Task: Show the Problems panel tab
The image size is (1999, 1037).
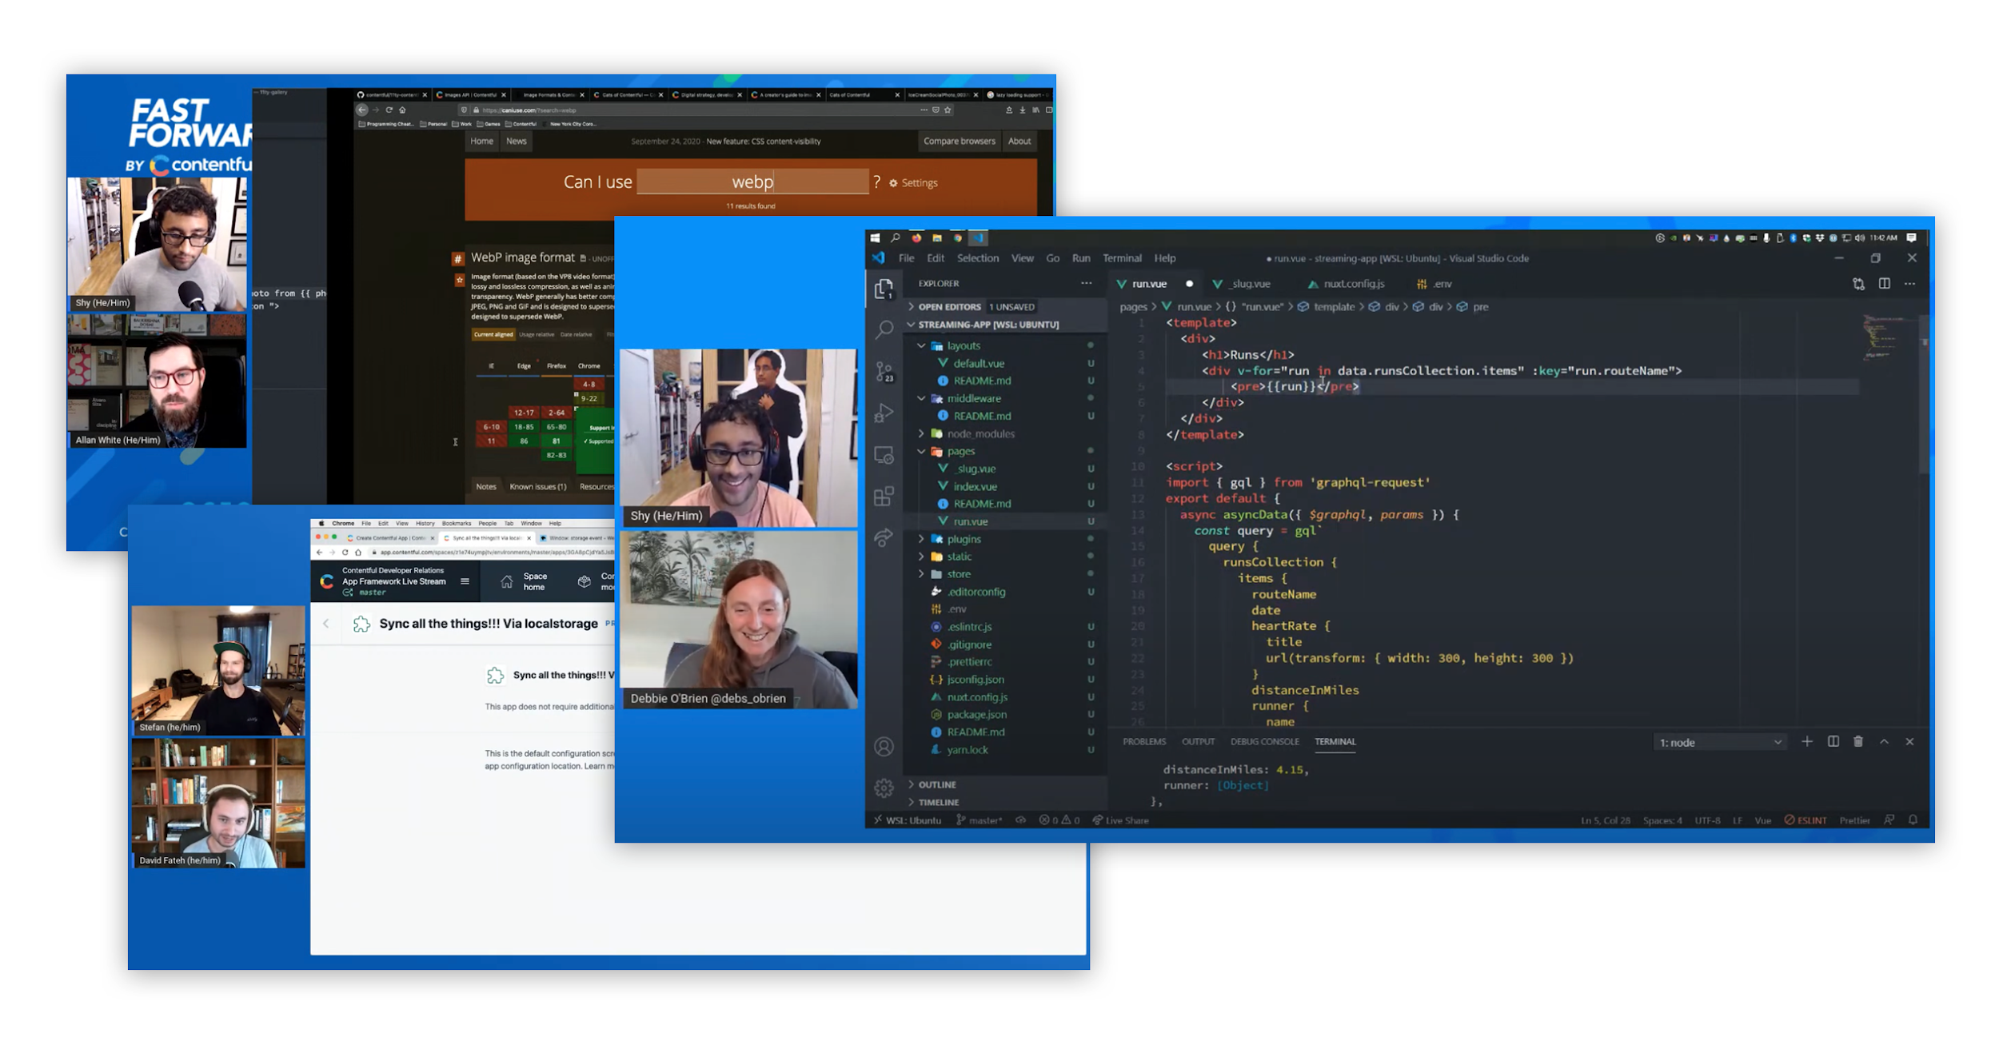Action: (1144, 742)
